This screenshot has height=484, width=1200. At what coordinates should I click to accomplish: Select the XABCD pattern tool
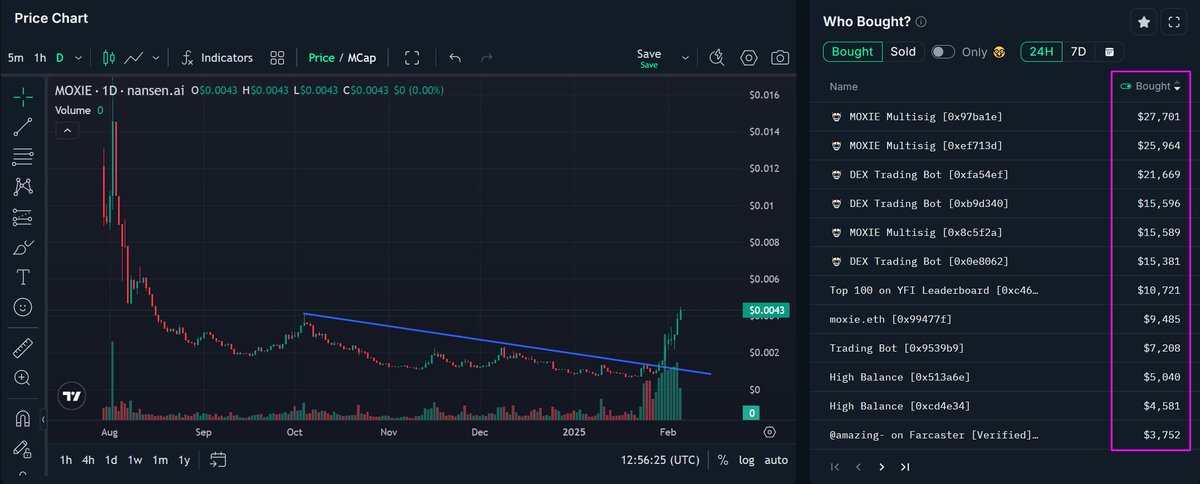pyautogui.click(x=22, y=187)
